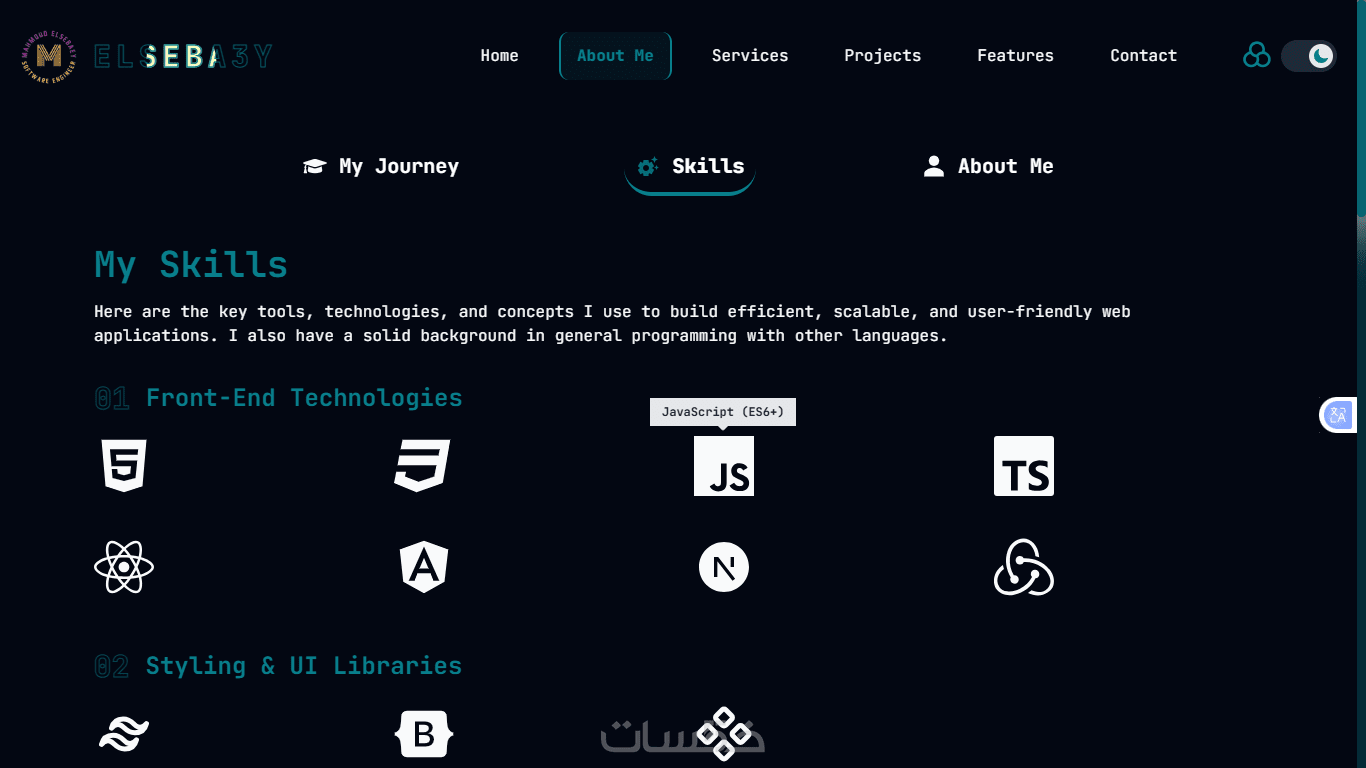The width and height of the screenshot is (1366, 768).
Task: Open Services in the navigation bar
Action: [750, 56]
